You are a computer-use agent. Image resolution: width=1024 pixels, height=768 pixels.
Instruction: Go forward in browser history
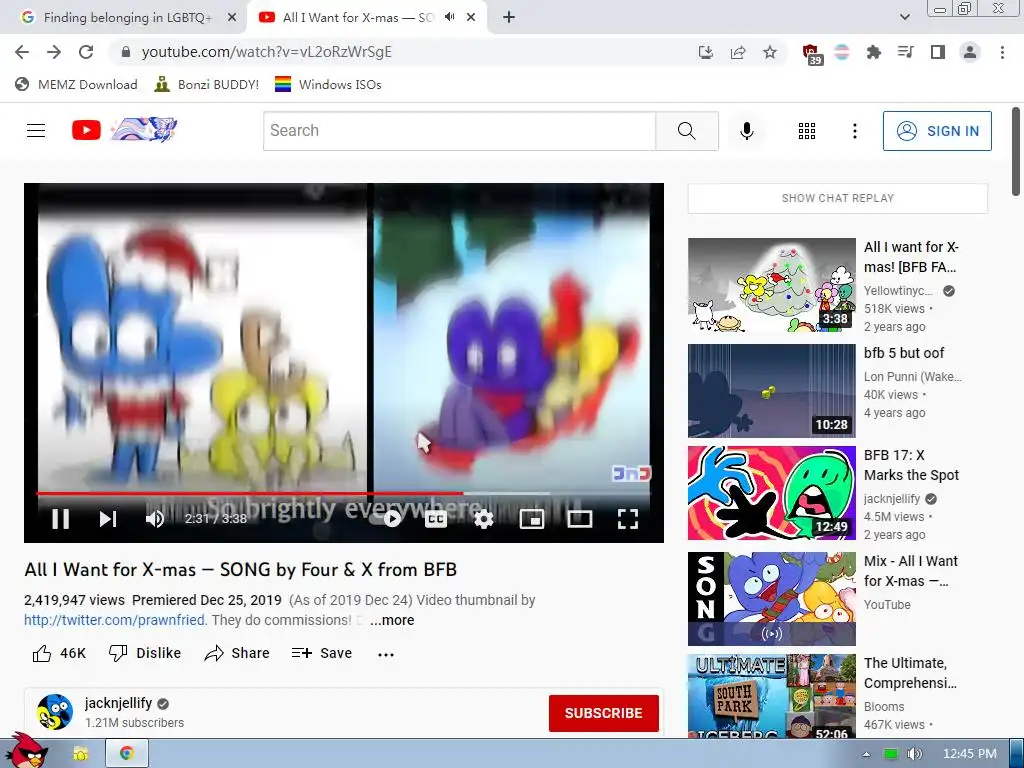pos(54,52)
